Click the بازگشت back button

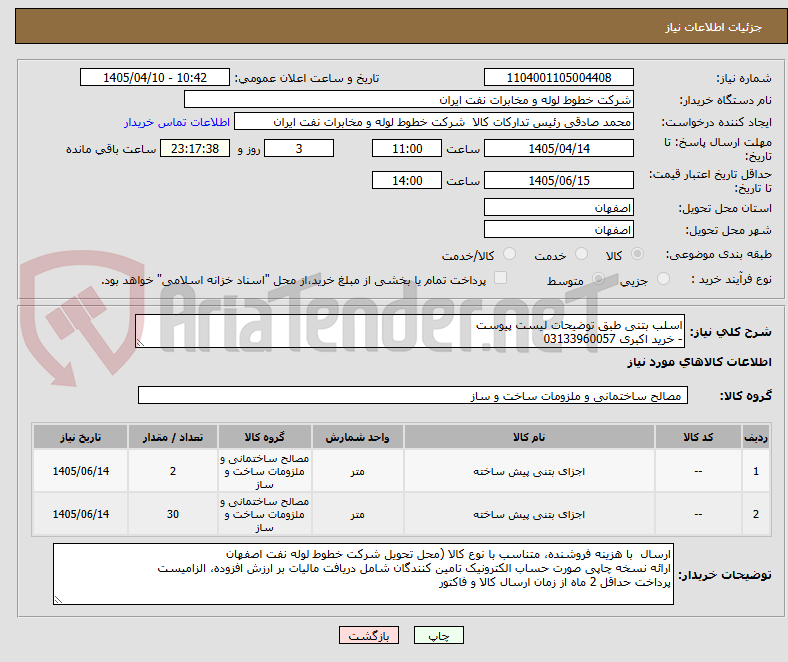tap(369, 635)
